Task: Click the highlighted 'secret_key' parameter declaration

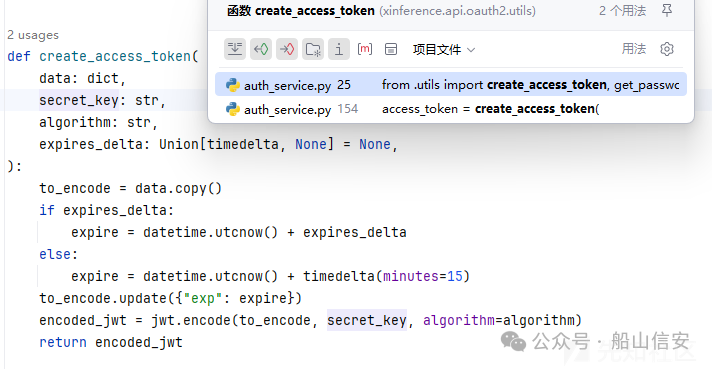Action: point(79,100)
